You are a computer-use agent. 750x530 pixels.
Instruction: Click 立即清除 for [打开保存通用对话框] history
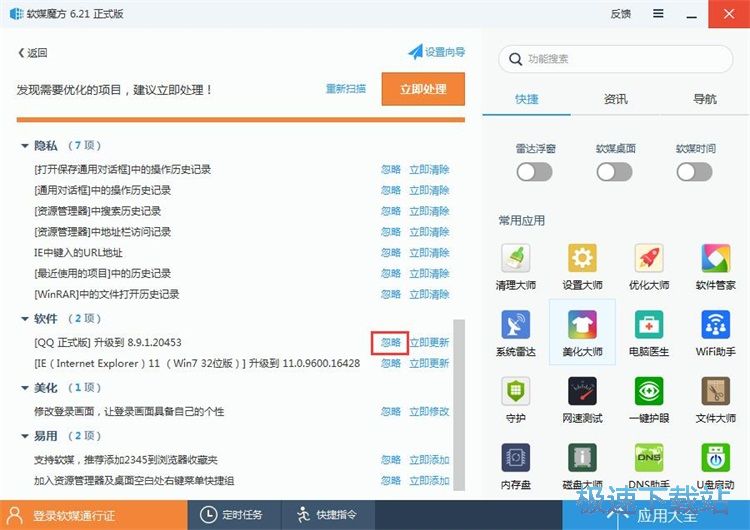pos(429,169)
